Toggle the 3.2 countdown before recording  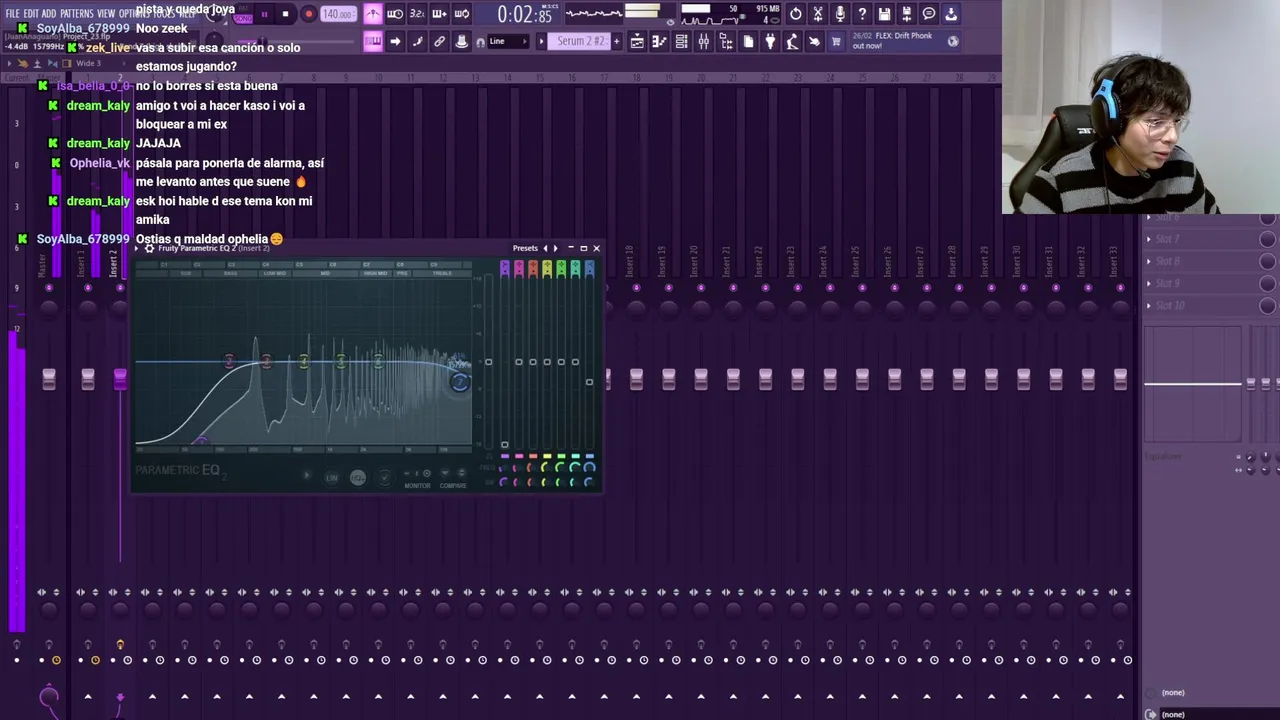pyautogui.click(x=417, y=14)
